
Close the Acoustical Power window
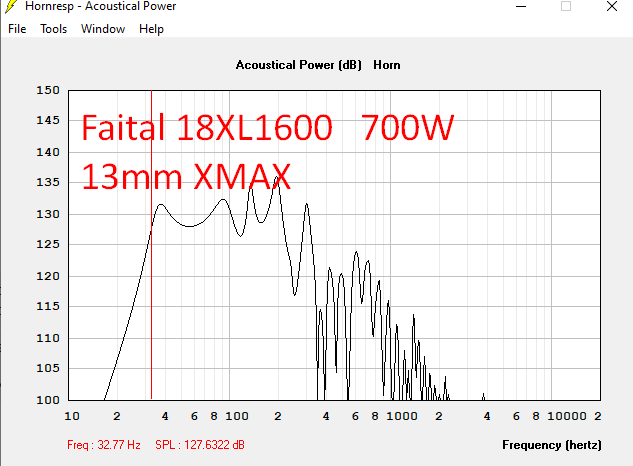(x=612, y=6)
